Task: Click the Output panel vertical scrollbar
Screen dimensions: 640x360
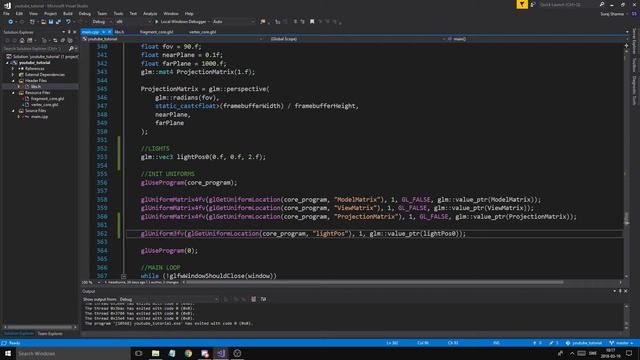Action: pyautogui.click(x=627, y=317)
